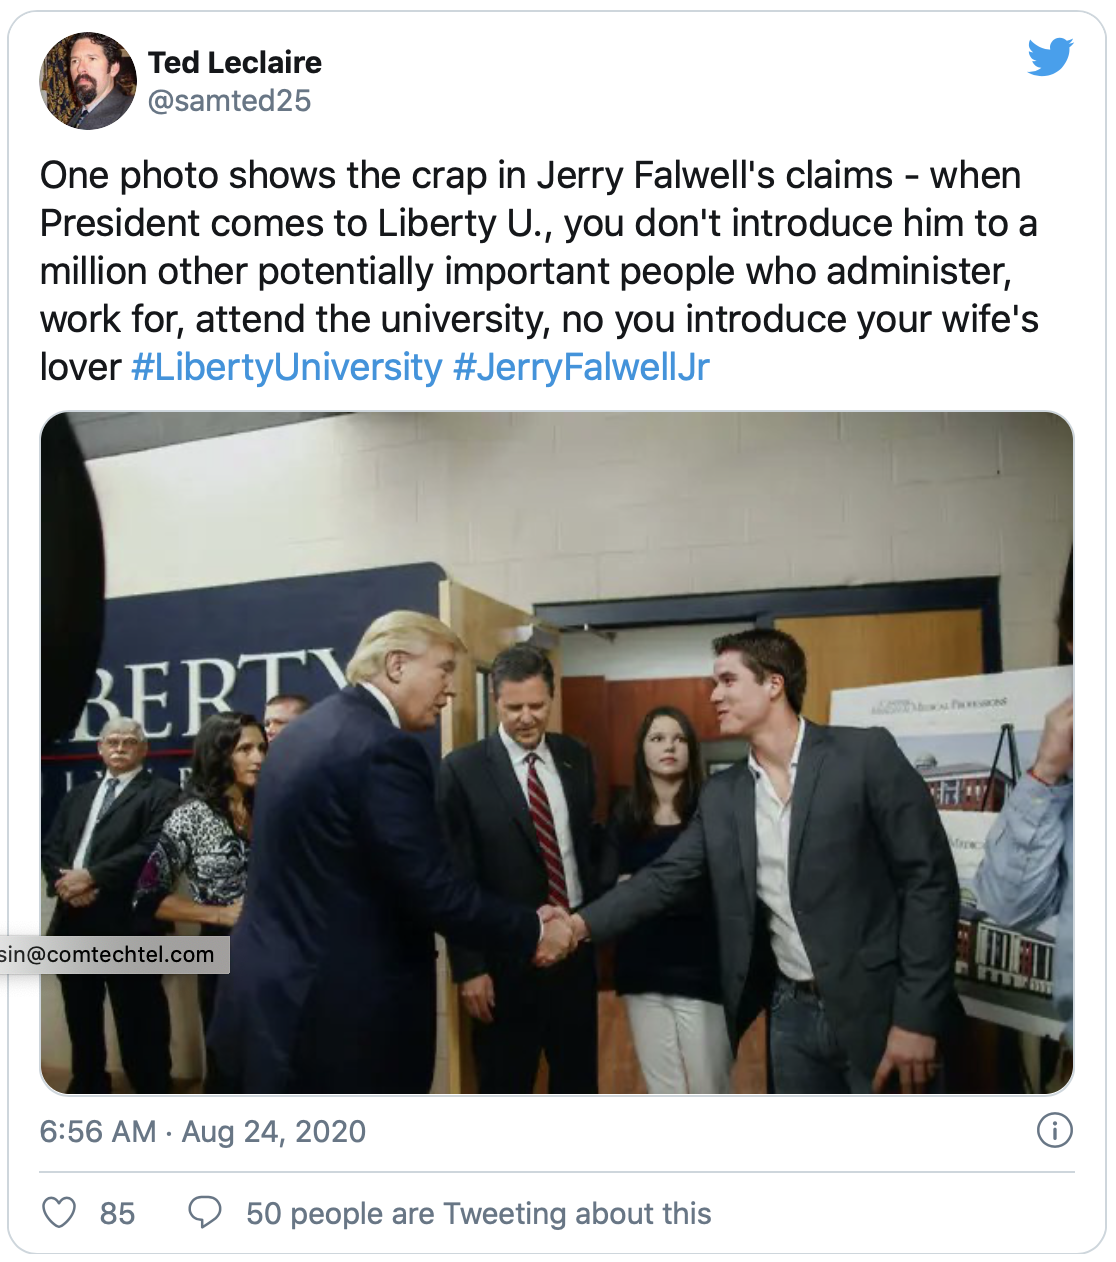The height and width of the screenshot is (1262, 1116).
Task: Follow the #JerryFalwellJr hashtag
Action: click(581, 367)
